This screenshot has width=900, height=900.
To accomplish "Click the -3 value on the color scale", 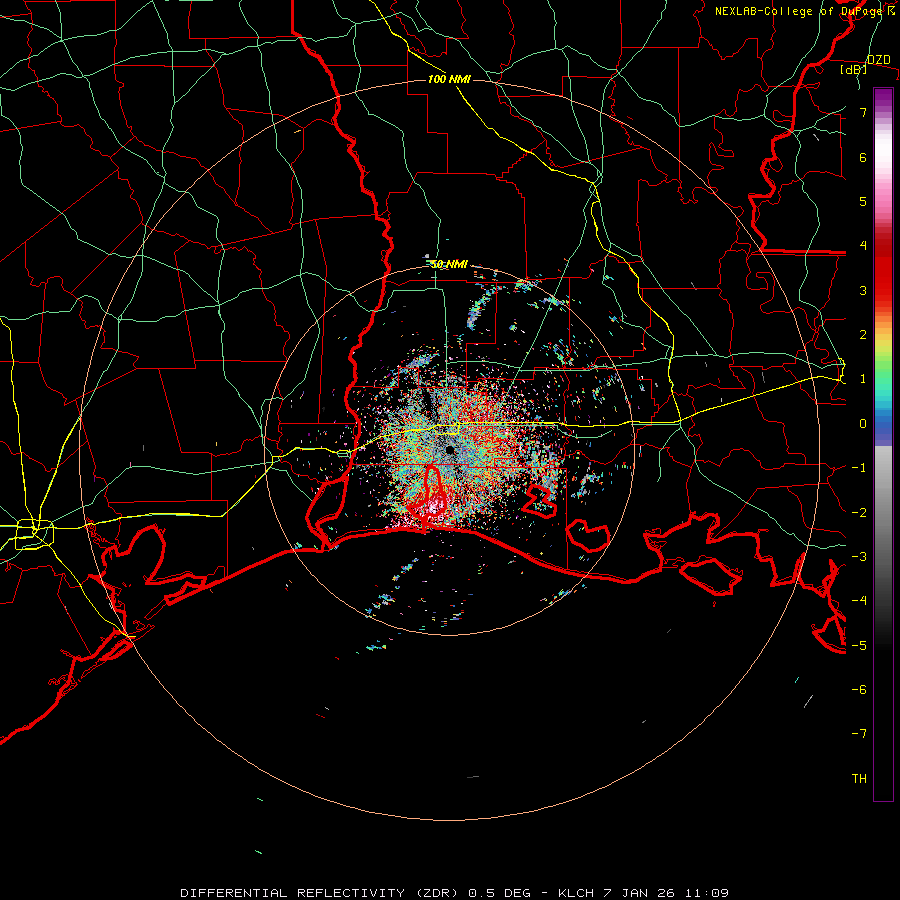I will click(x=859, y=557).
